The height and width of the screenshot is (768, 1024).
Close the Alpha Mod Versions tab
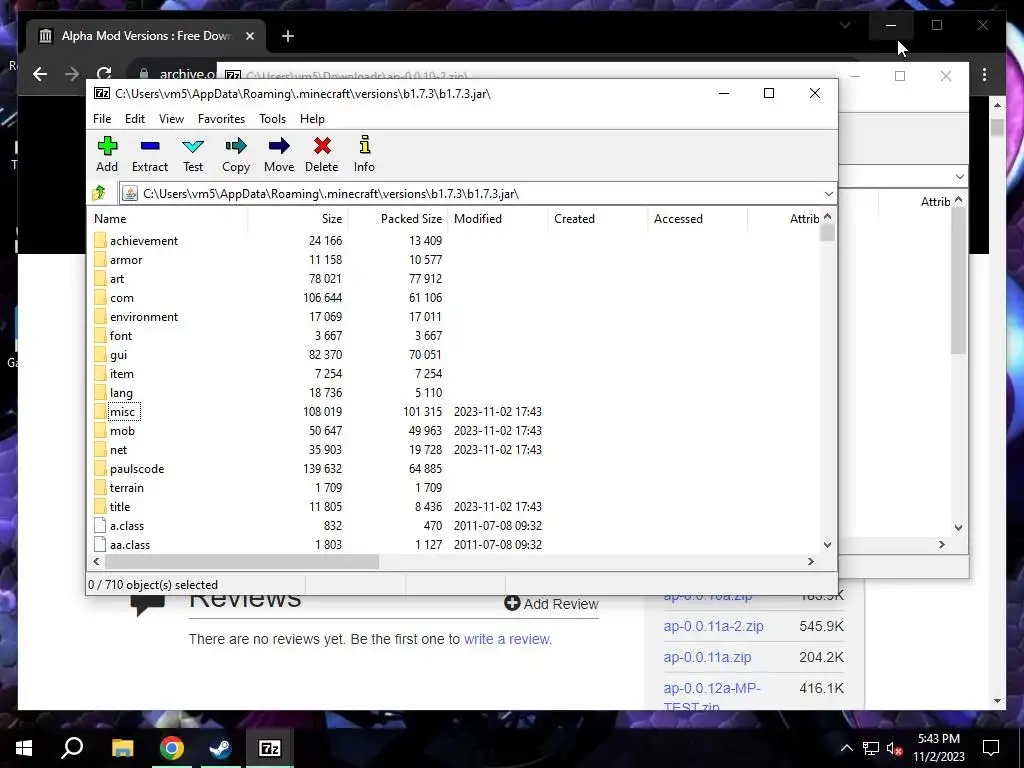click(x=249, y=36)
